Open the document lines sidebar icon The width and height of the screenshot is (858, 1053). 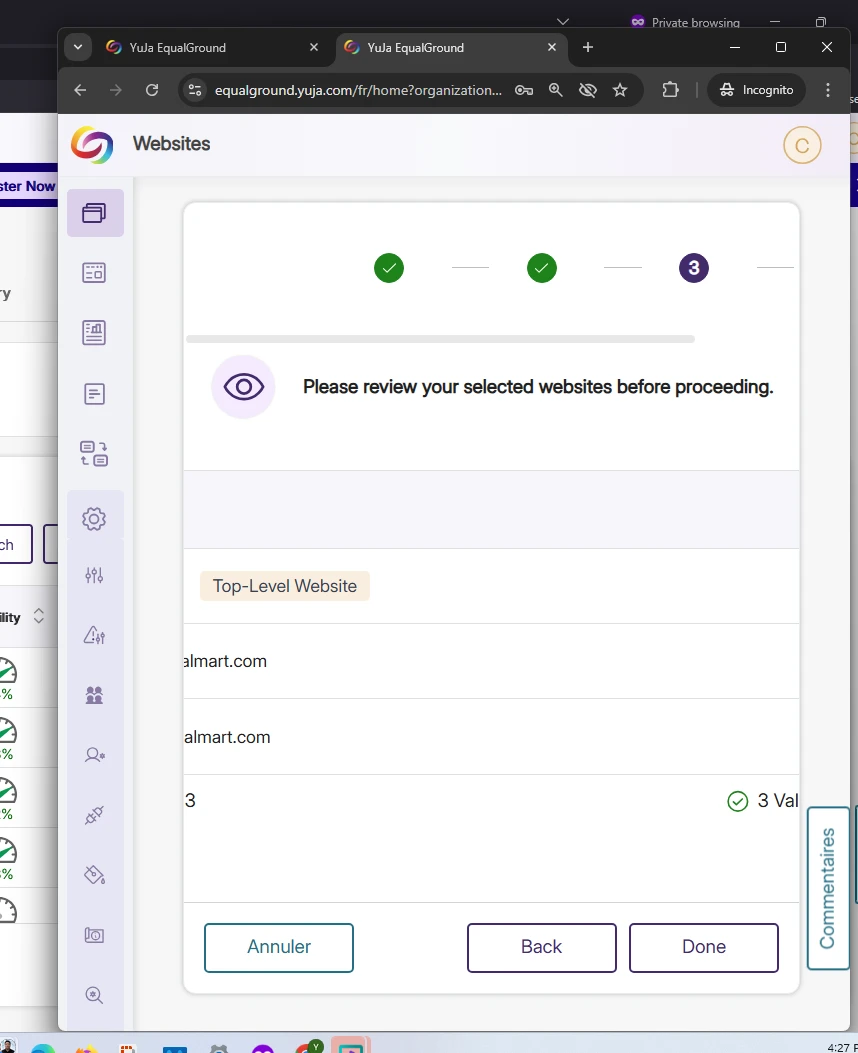click(94, 394)
